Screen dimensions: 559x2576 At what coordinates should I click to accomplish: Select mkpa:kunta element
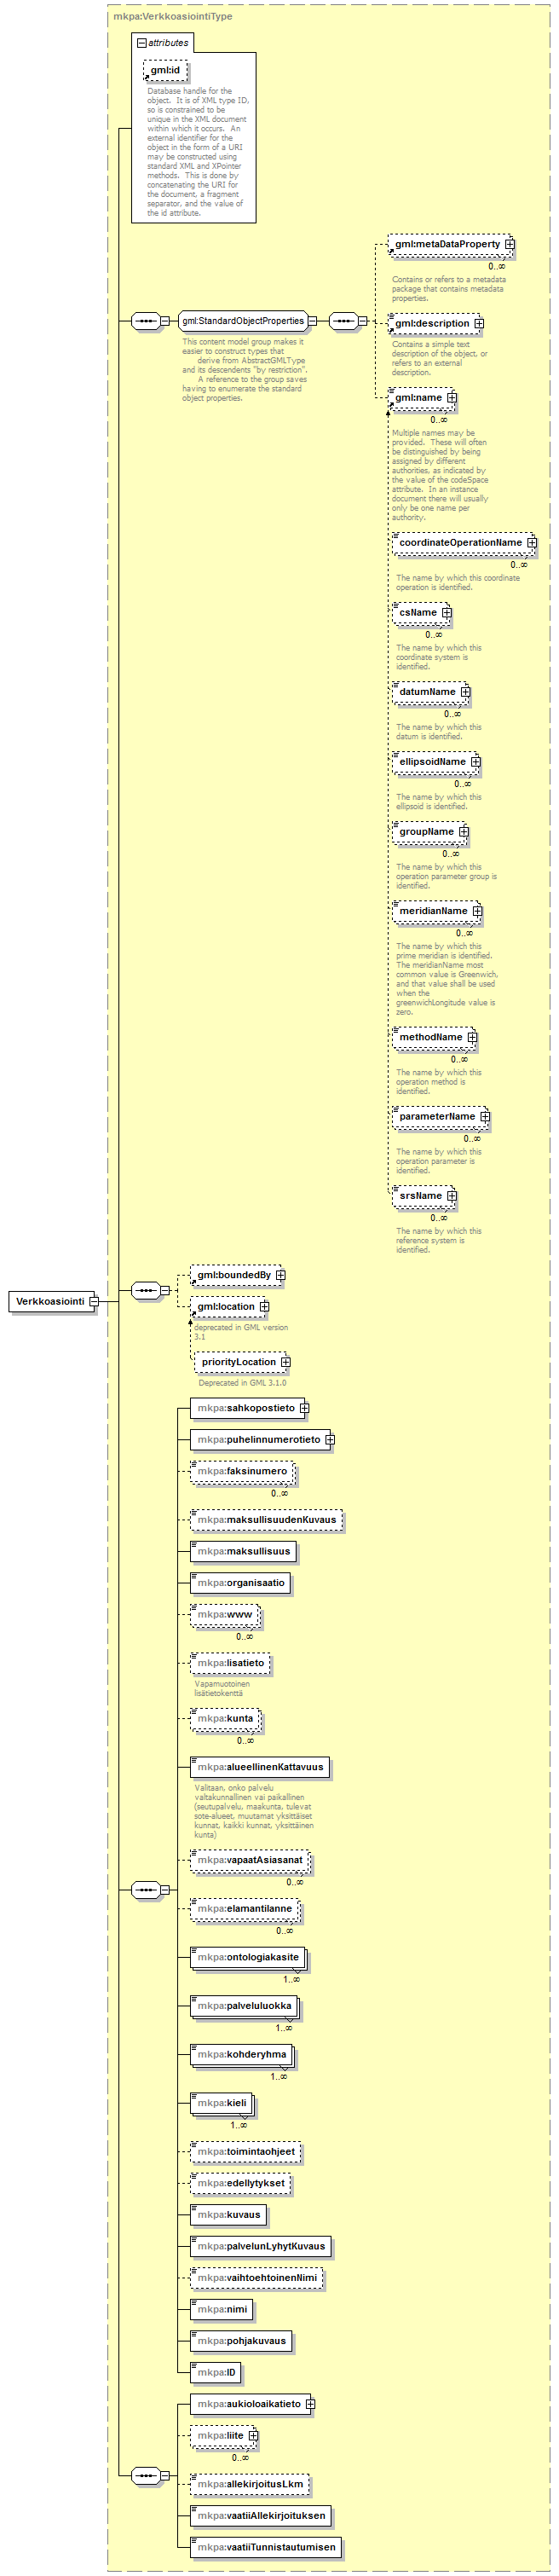click(x=226, y=1718)
